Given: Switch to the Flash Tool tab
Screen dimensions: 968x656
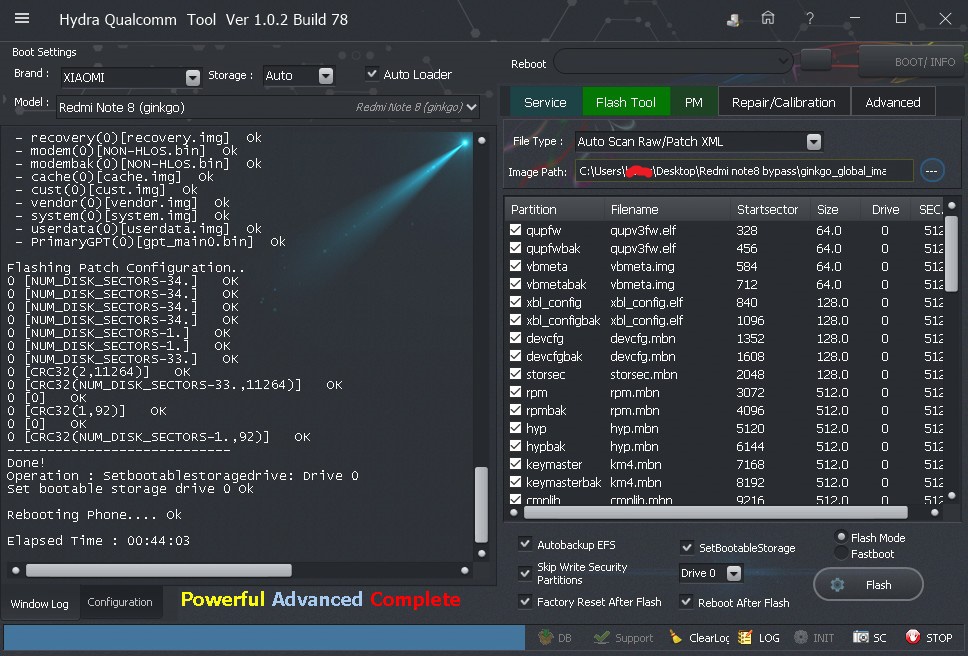Looking at the screenshot, I should (625, 102).
